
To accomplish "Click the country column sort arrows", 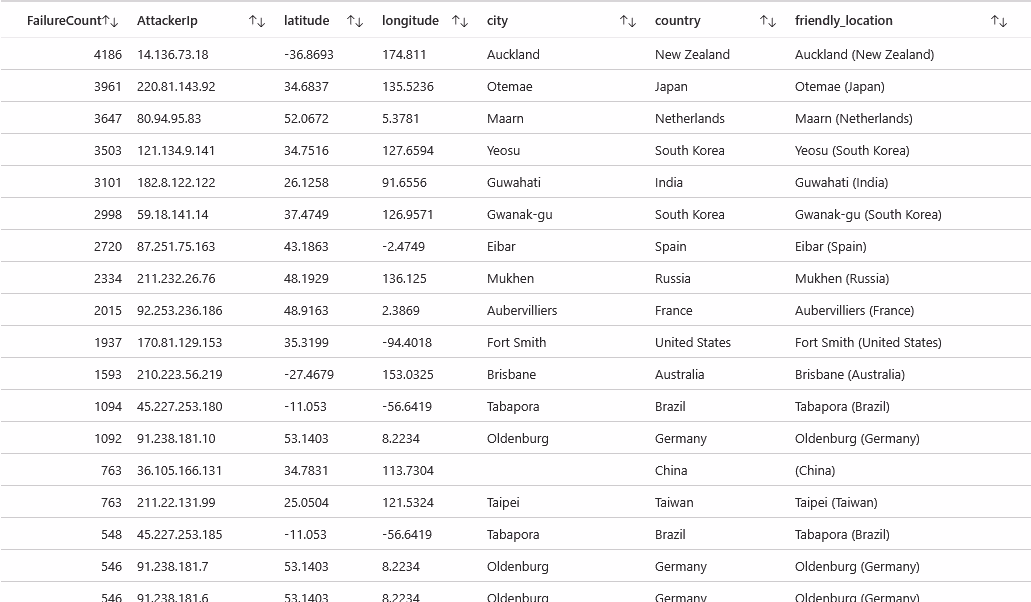I will (x=768, y=21).
